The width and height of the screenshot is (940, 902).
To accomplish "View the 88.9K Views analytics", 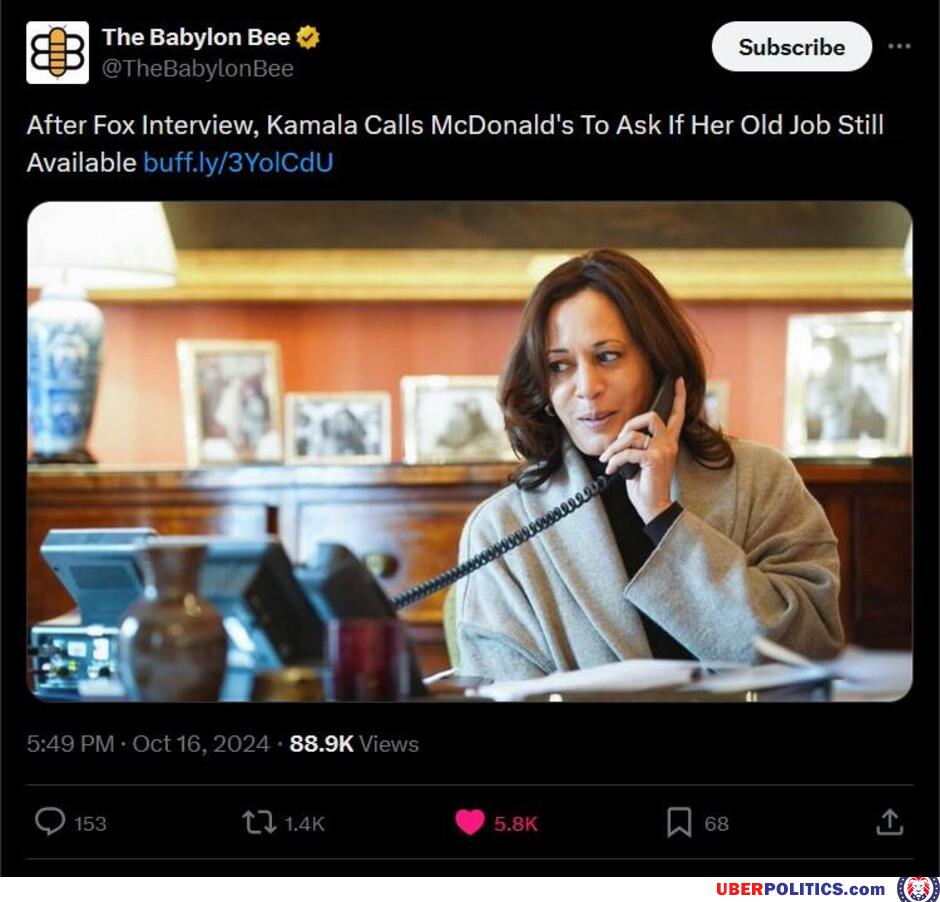I will coord(354,744).
